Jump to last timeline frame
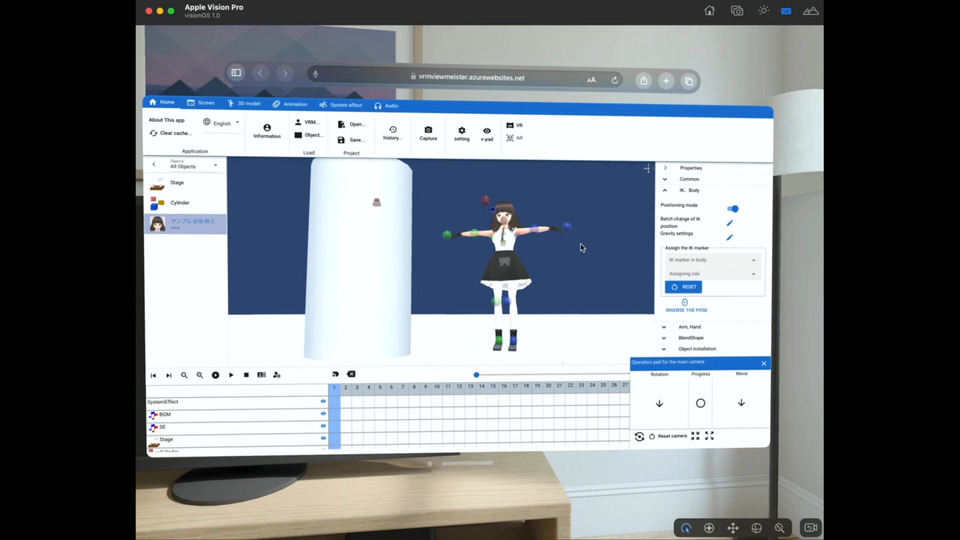960x540 pixels. point(169,375)
